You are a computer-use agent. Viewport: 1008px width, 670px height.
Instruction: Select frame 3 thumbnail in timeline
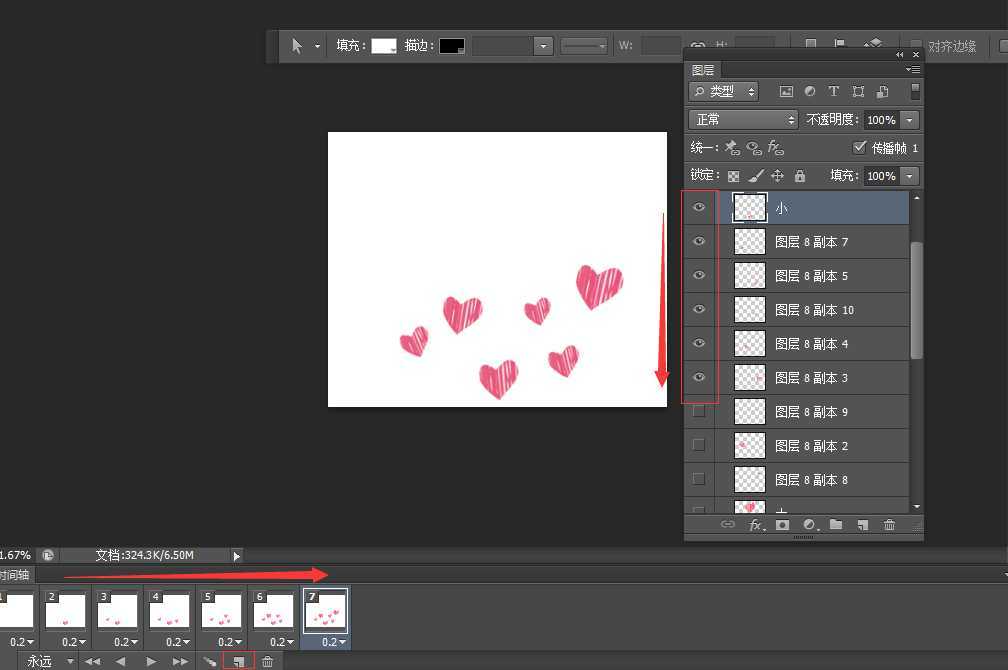click(118, 610)
